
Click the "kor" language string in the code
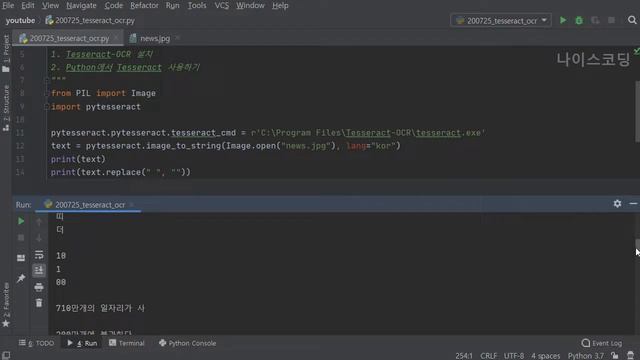[x=383, y=146]
